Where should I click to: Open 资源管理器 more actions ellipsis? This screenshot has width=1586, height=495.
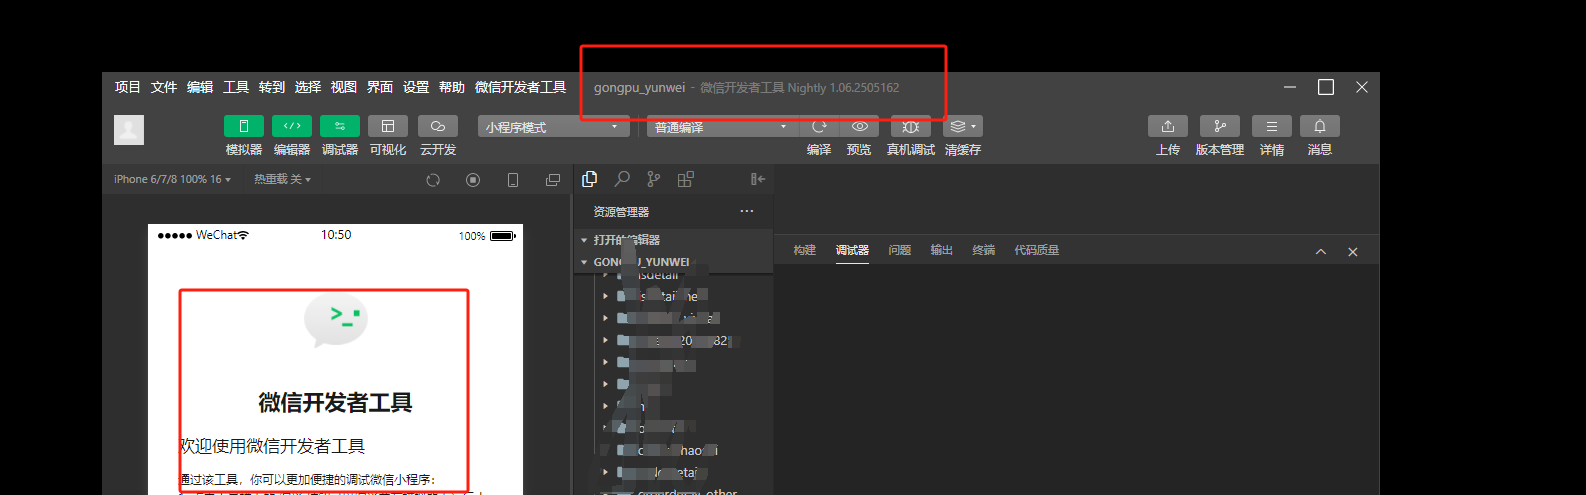point(747,211)
